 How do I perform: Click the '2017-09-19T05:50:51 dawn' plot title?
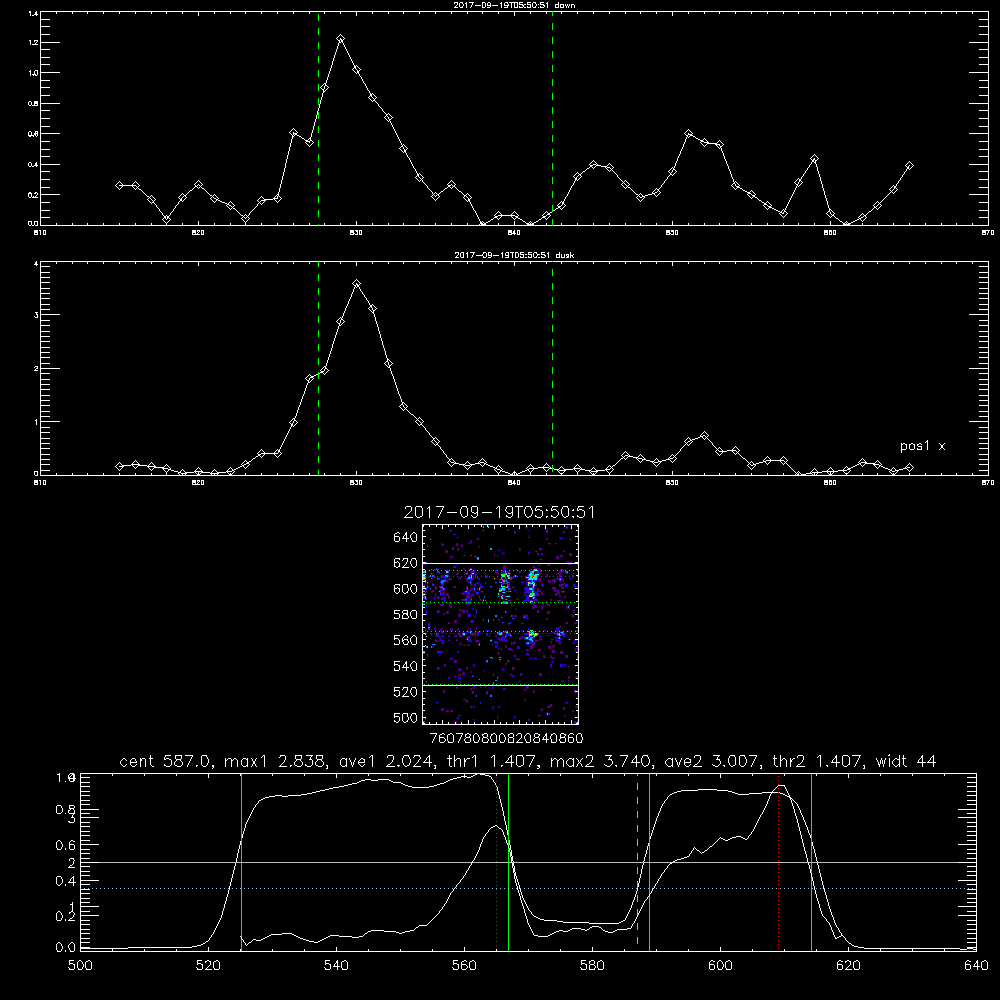point(514,5)
